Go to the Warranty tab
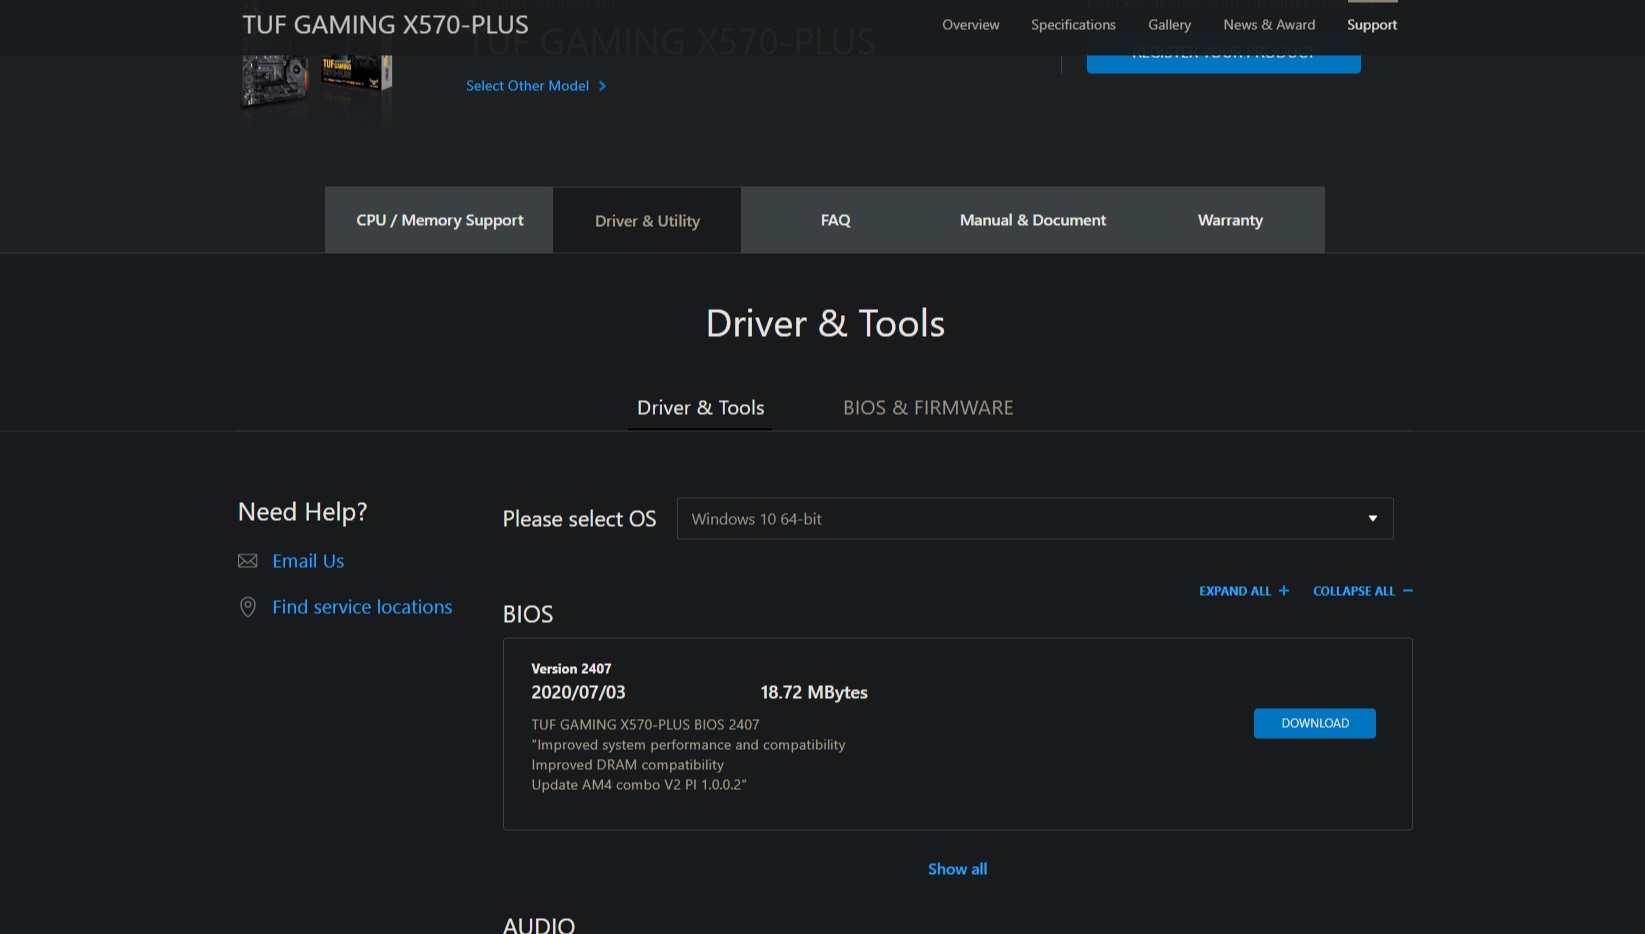The width and height of the screenshot is (1645, 934). tap(1230, 220)
